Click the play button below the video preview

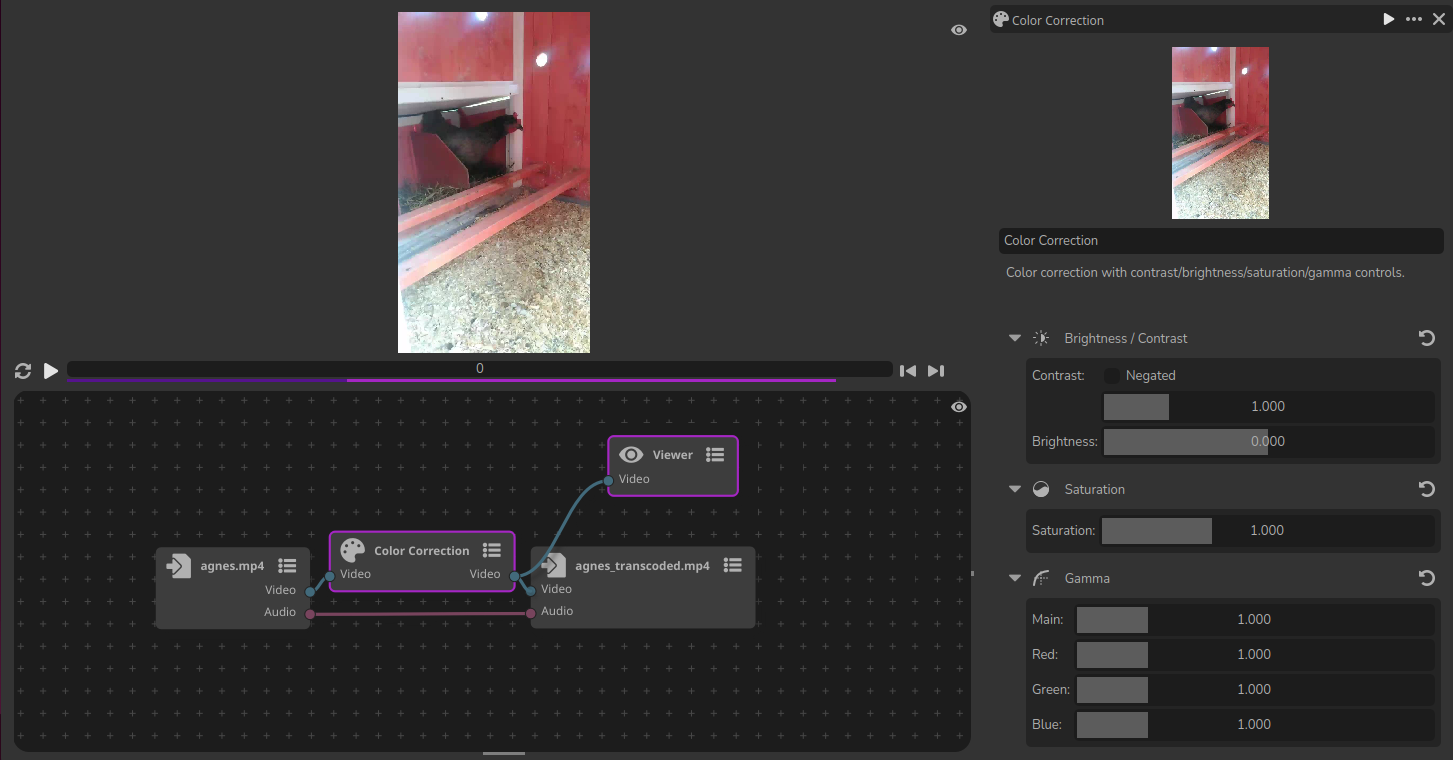[x=51, y=371]
